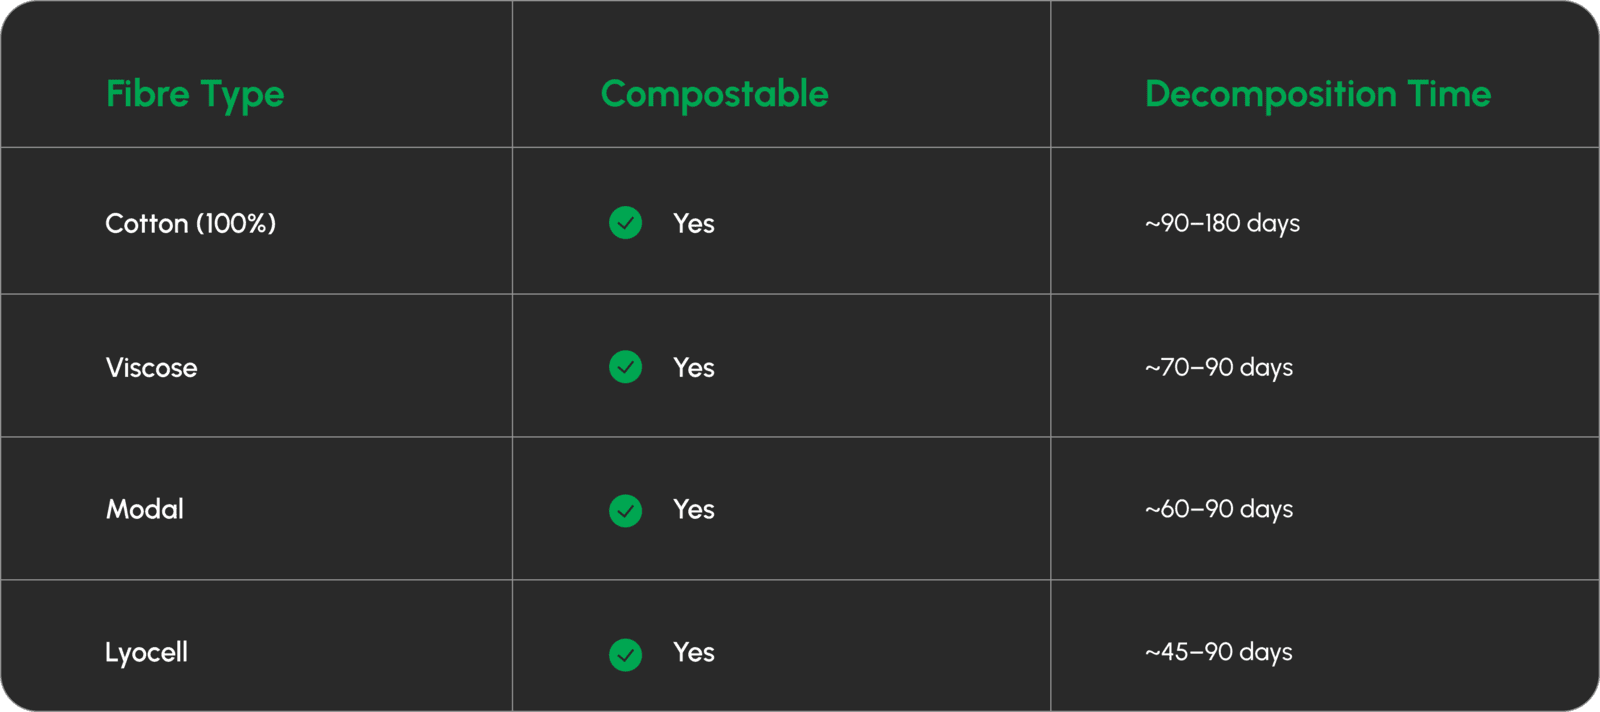Select the ~45–90 days decomposition value
Viewport: 1600px width, 712px height.
1219,653
